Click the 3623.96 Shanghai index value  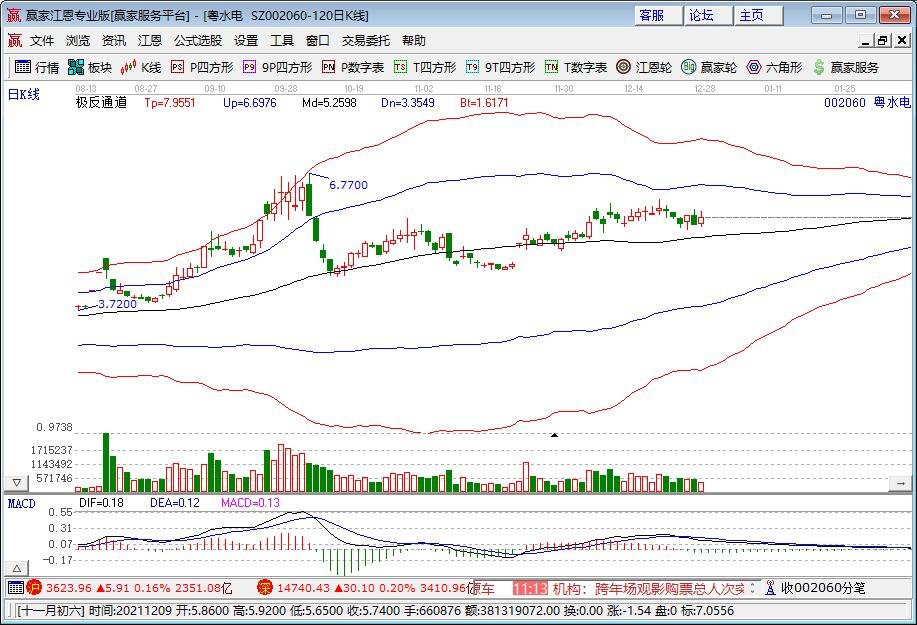[x=69, y=588]
